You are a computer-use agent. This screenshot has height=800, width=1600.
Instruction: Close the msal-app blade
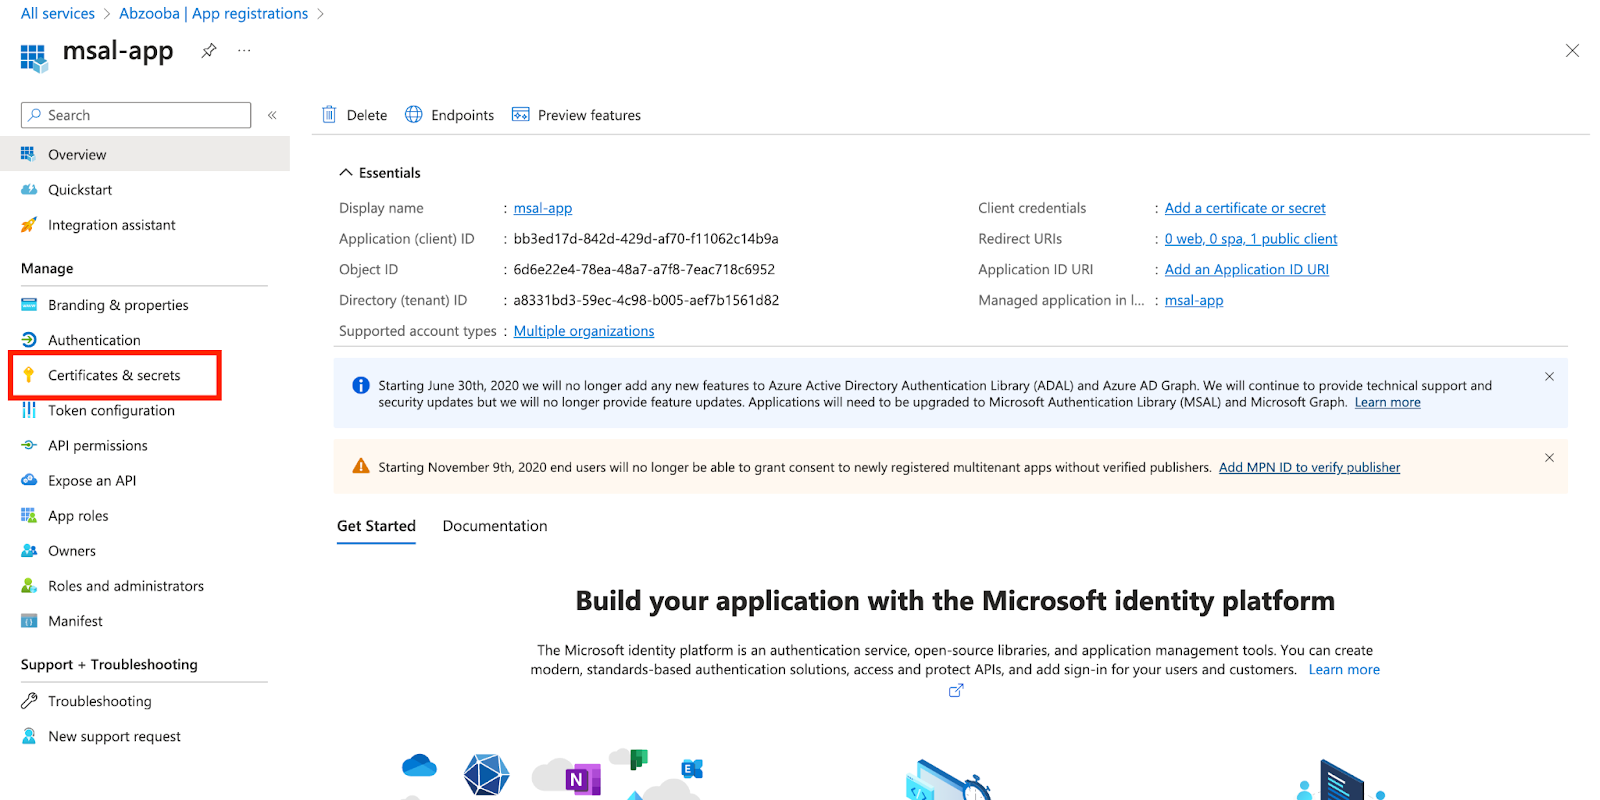point(1572,51)
